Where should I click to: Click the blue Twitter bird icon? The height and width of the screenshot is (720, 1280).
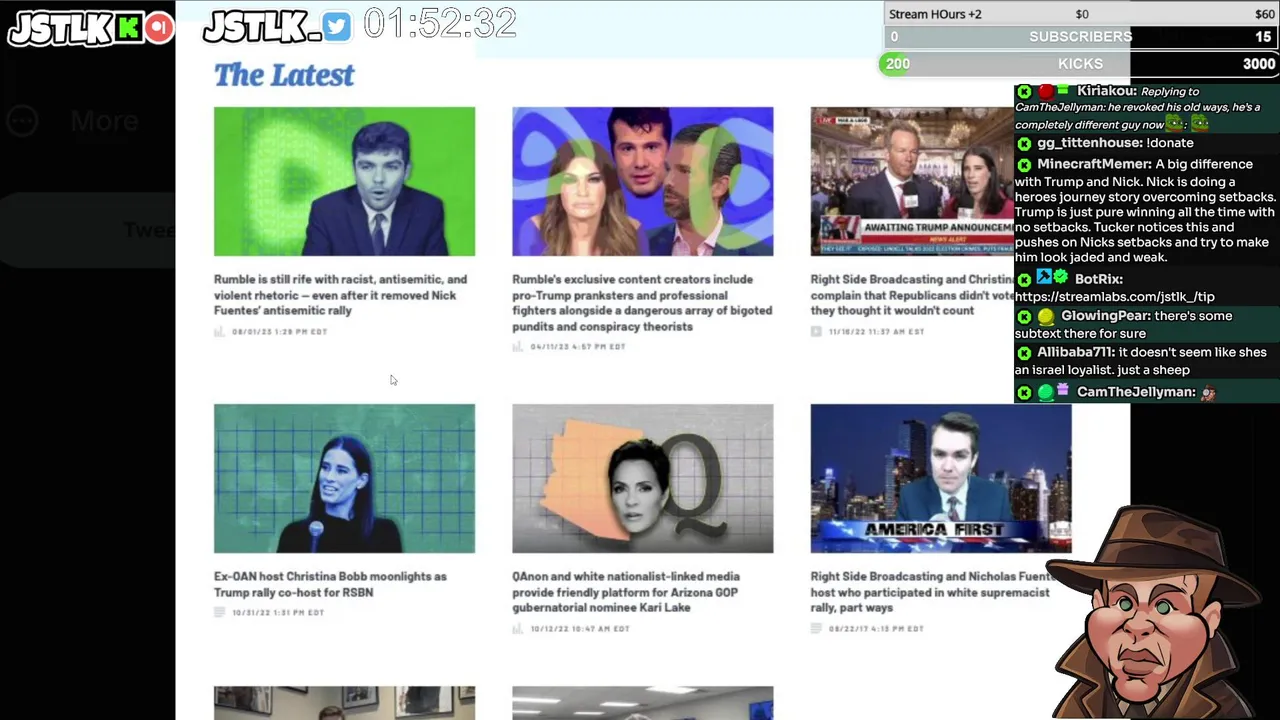click(337, 28)
